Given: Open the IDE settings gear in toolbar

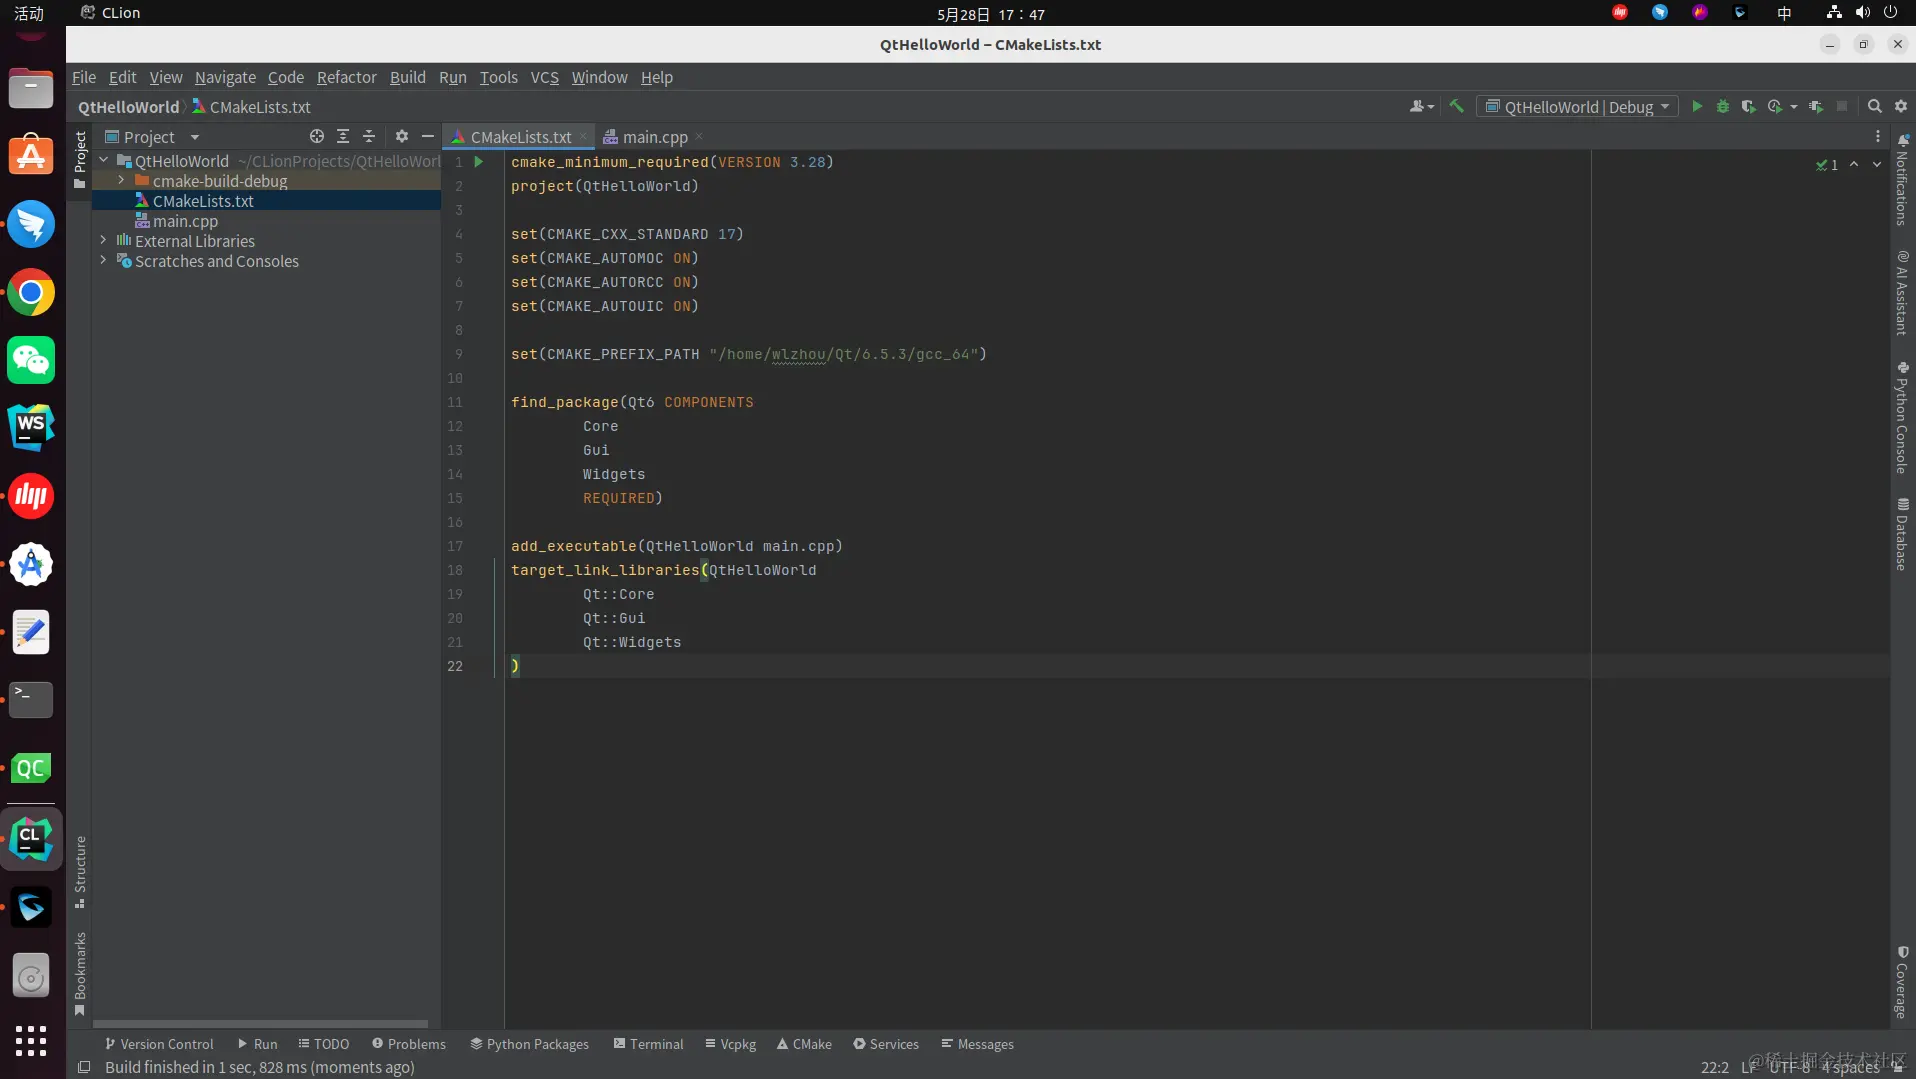Looking at the screenshot, I should (x=1901, y=107).
